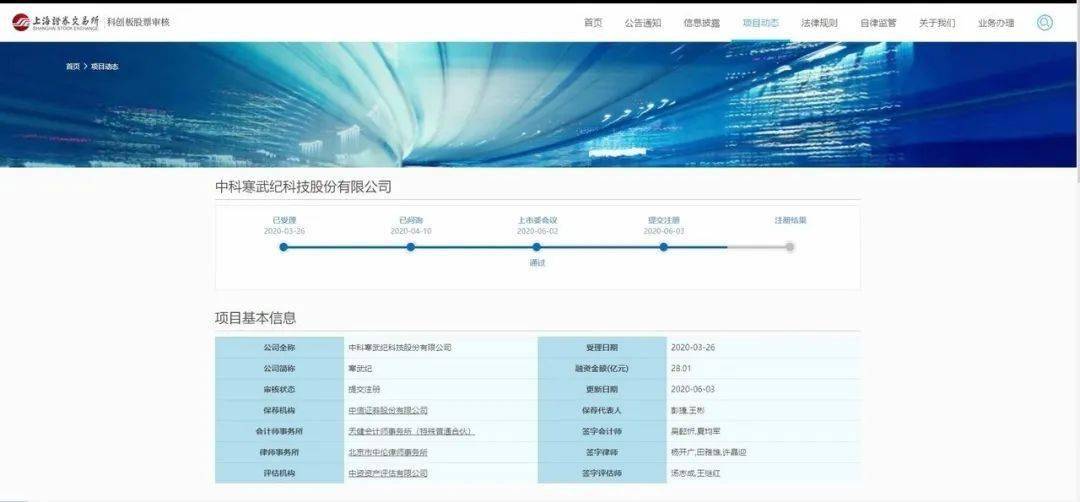The width and height of the screenshot is (1080, 502).
Task: Select the 项目动态 navigation tab
Action: (760, 22)
